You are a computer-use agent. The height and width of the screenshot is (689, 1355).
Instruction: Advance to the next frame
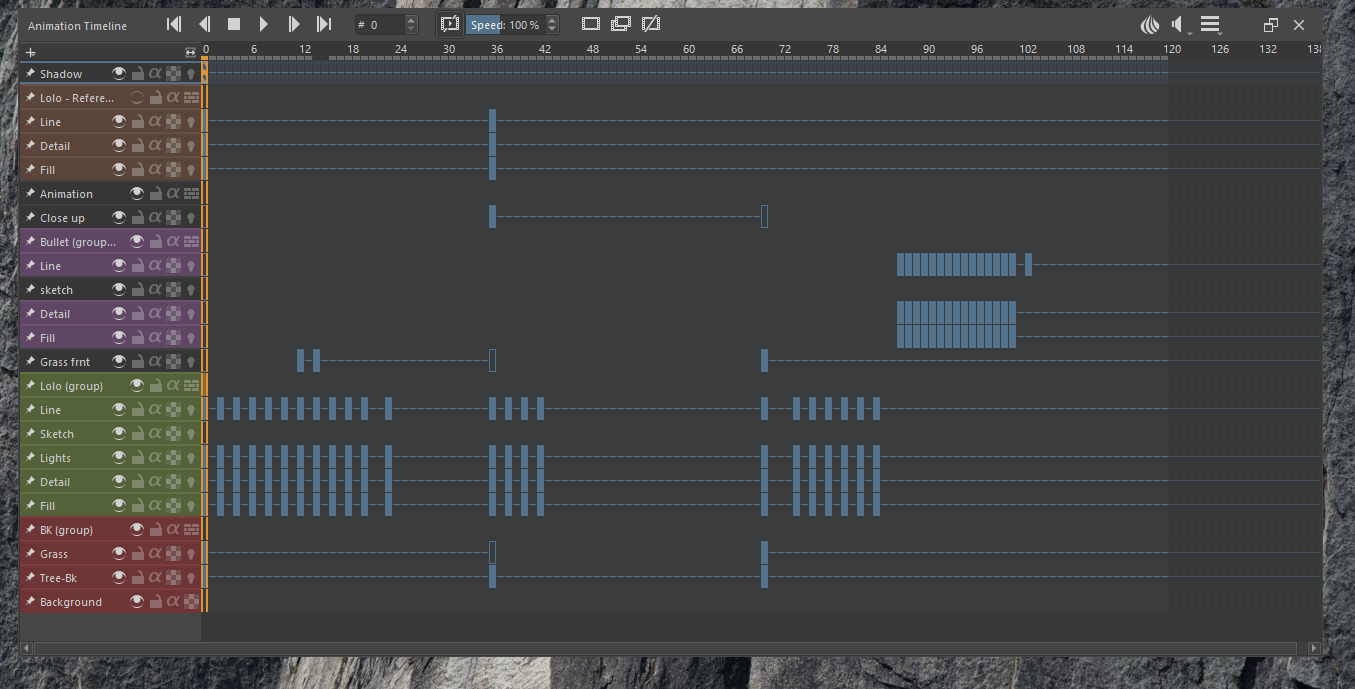point(294,24)
